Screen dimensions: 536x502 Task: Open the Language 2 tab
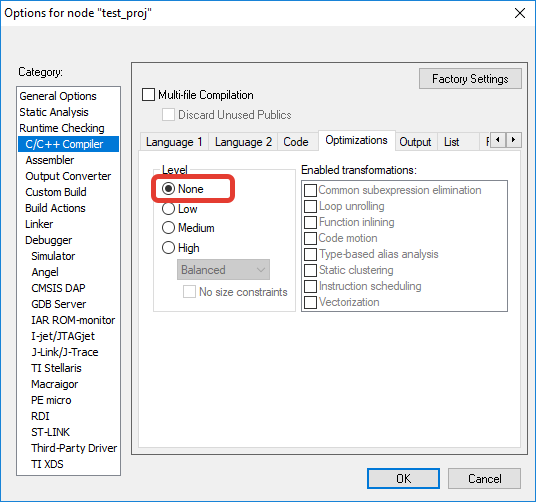243,142
